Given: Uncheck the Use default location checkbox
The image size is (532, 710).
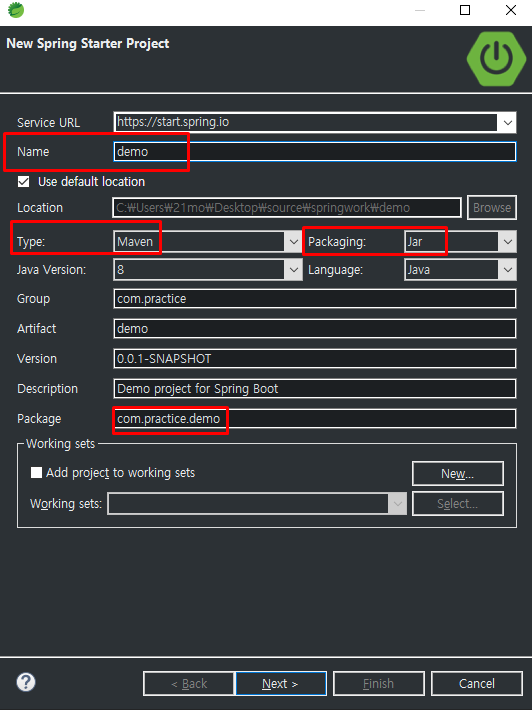Looking at the screenshot, I should coord(24,182).
